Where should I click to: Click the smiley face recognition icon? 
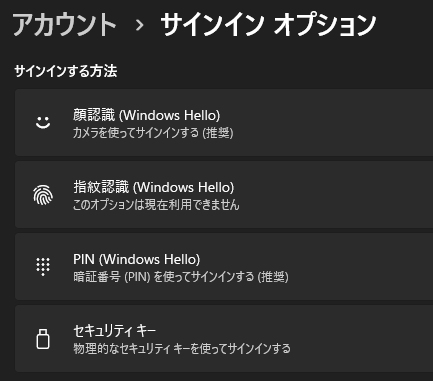pos(43,122)
